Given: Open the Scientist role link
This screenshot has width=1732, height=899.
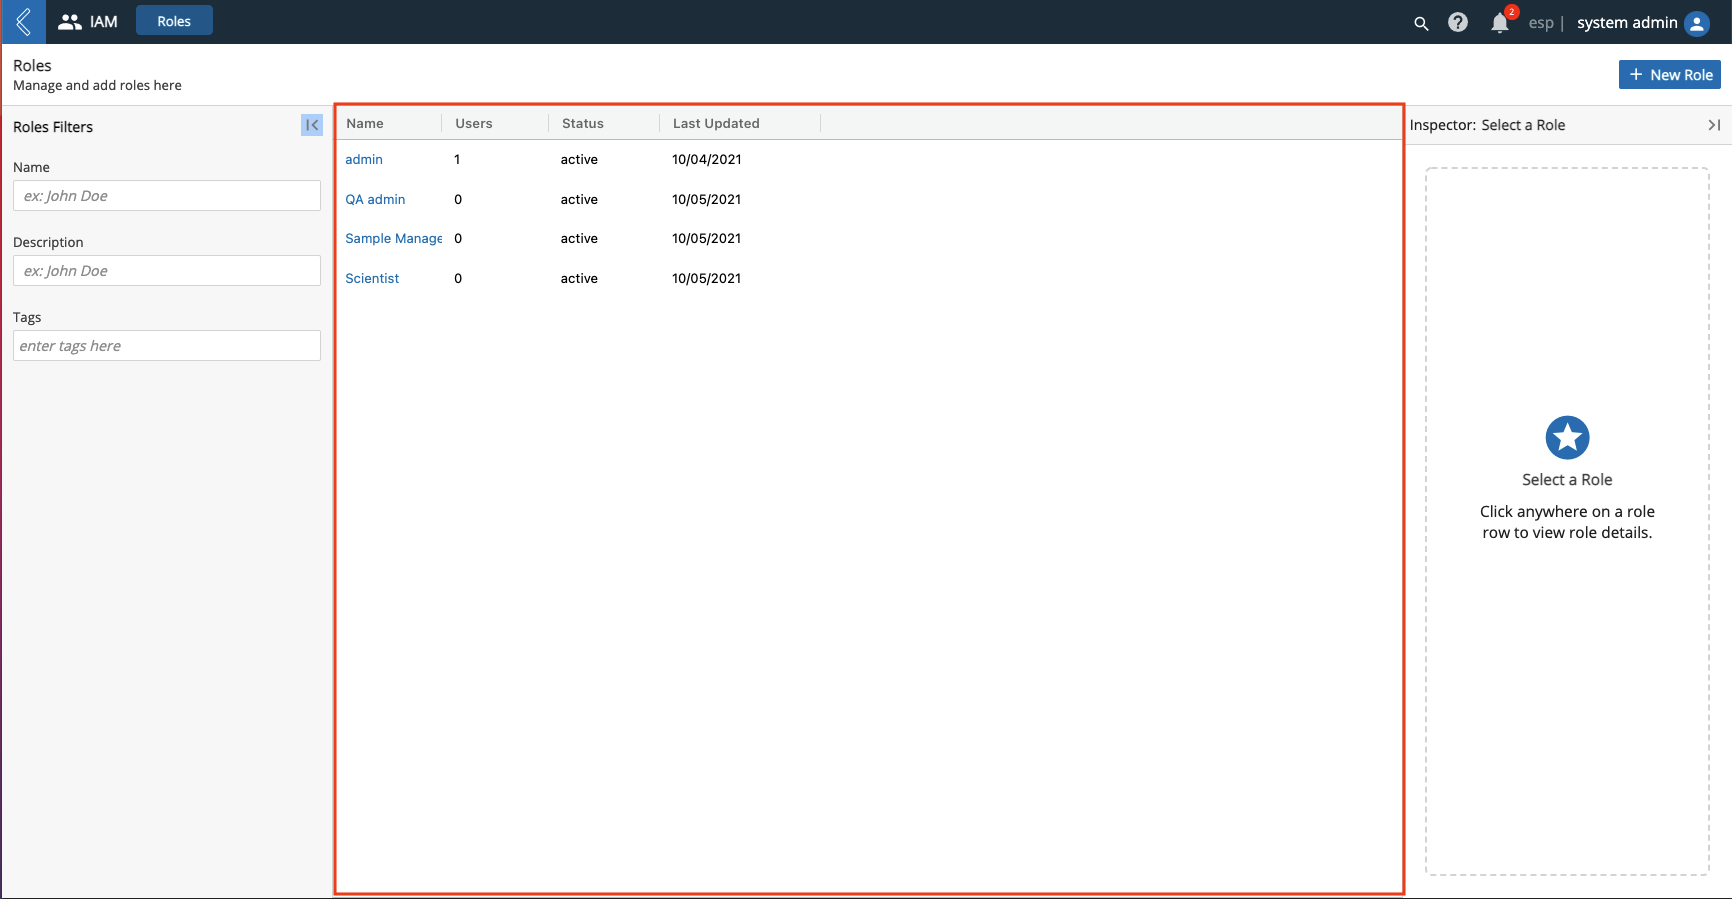Looking at the screenshot, I should (372, 278).
